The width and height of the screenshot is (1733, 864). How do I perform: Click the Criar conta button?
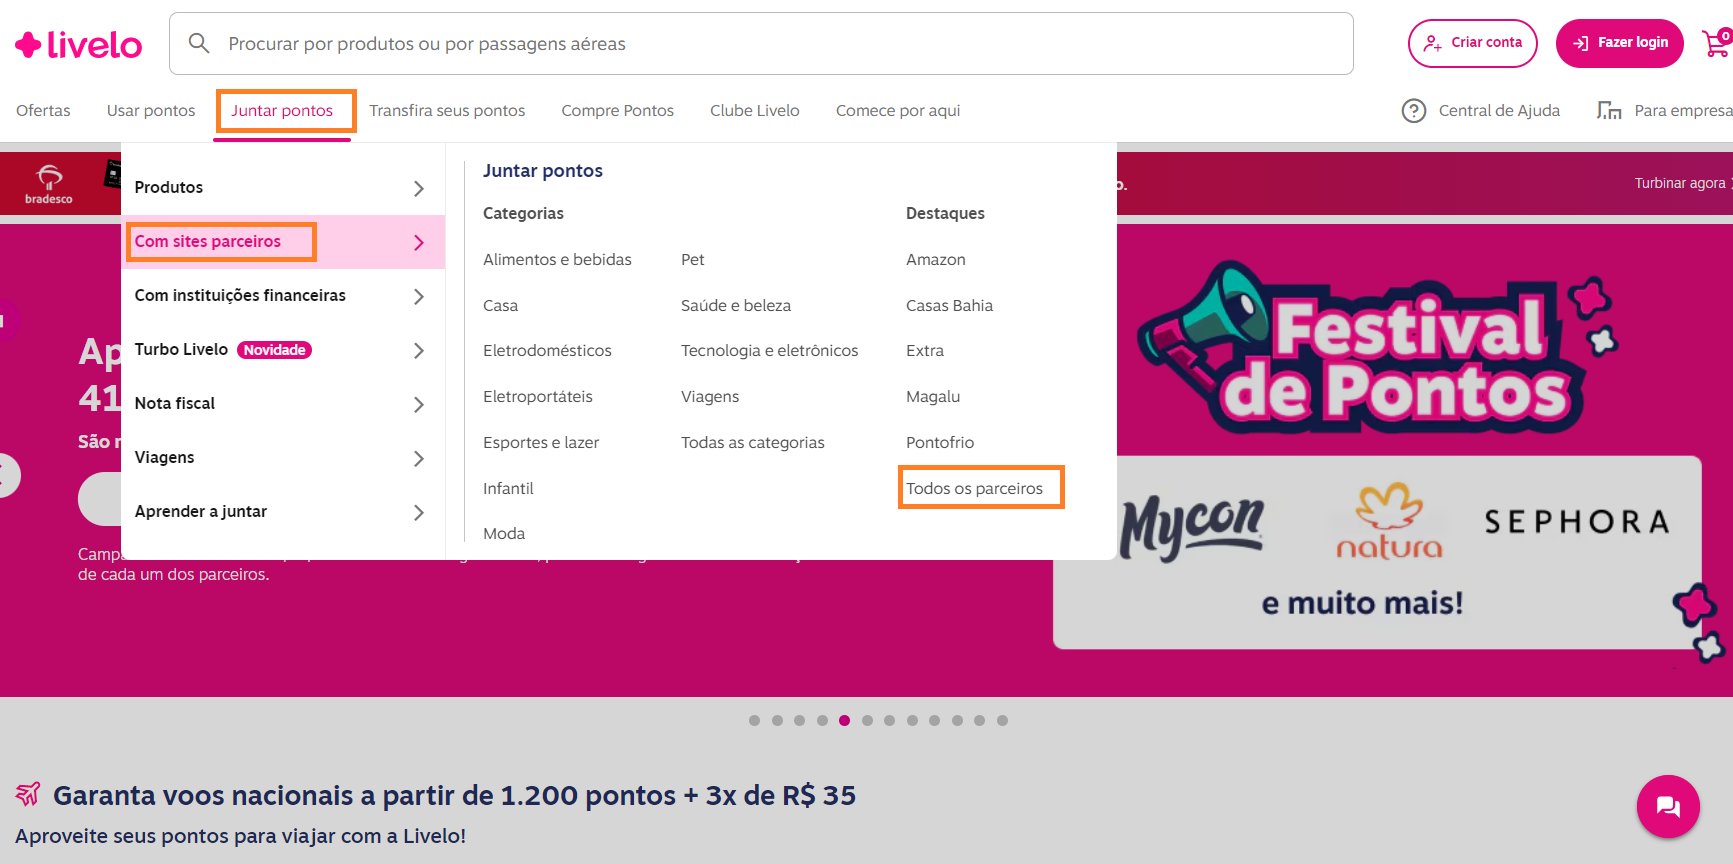click(x=1472, y=43)
